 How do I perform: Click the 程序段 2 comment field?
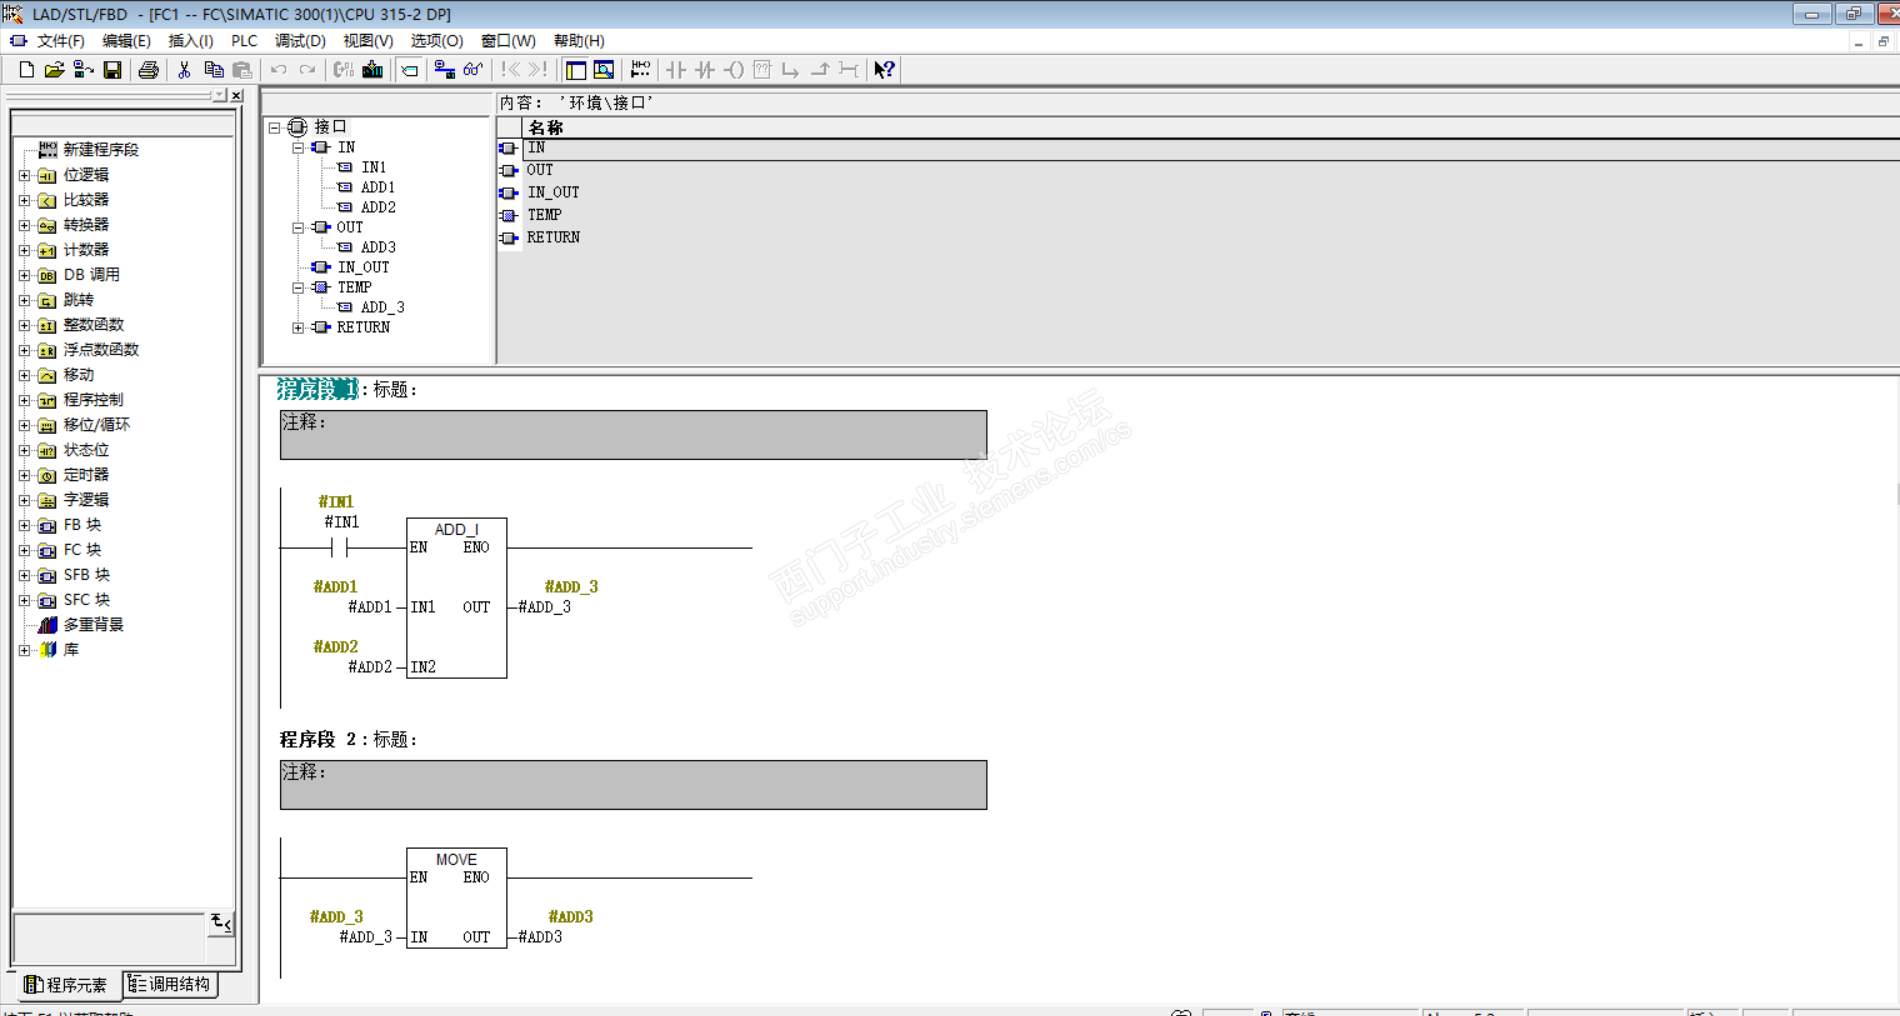point(633,785)
